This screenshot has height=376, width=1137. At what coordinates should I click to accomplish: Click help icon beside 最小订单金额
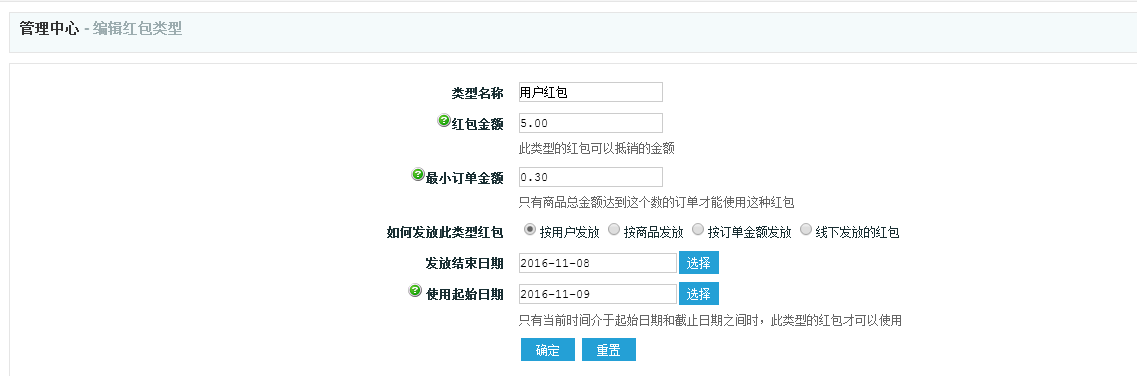(x=418, y=175)
